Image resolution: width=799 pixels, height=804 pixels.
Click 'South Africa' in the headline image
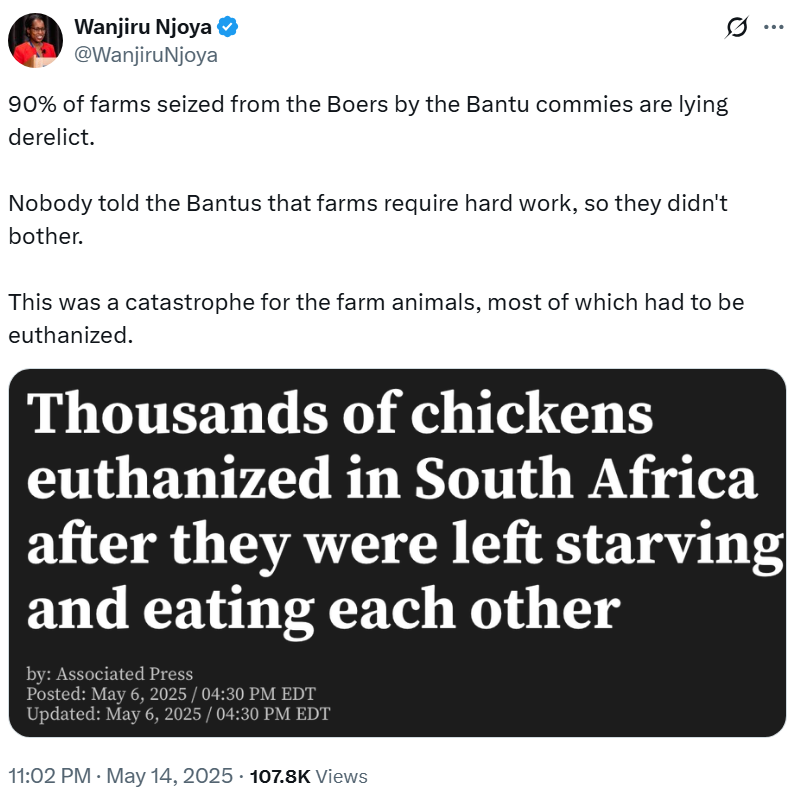point(585,482)
